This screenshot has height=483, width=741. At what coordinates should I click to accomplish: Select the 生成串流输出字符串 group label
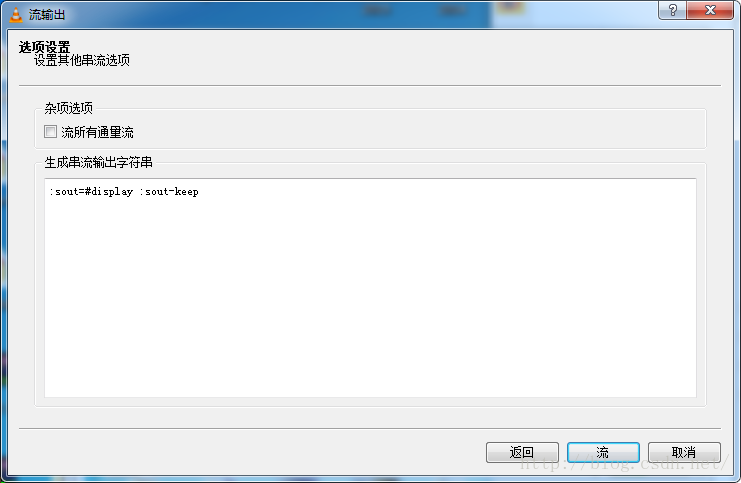[x=98, y=163]
